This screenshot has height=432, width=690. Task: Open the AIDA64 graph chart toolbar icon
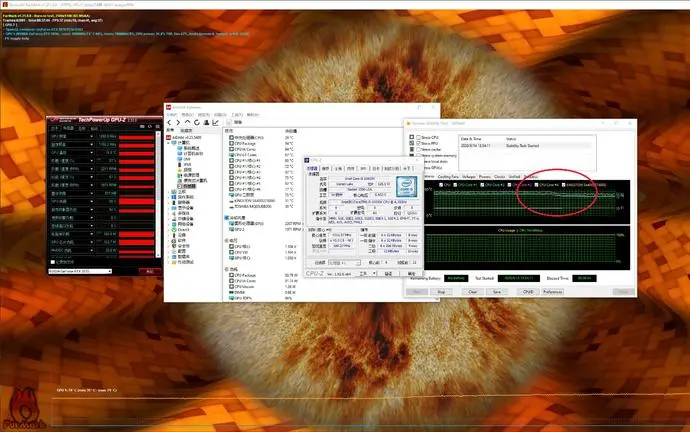(x=215, y=123)
